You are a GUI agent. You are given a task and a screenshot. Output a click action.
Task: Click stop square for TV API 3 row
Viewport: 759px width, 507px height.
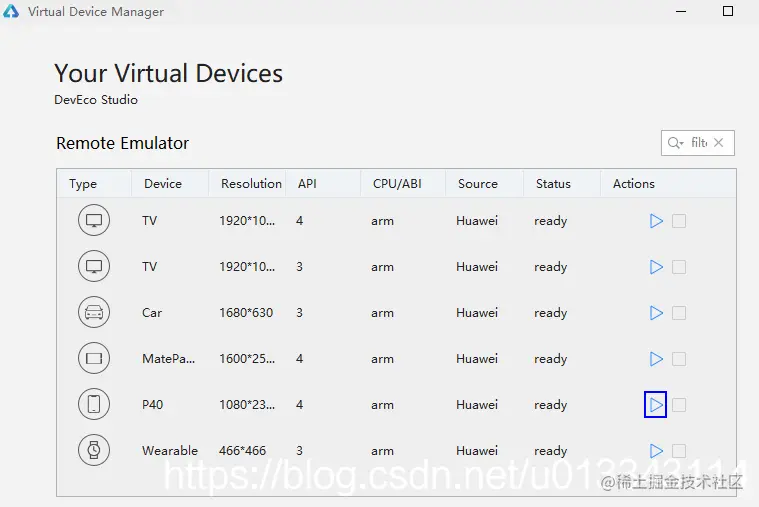pyautogui.click(x=679, y=267)
